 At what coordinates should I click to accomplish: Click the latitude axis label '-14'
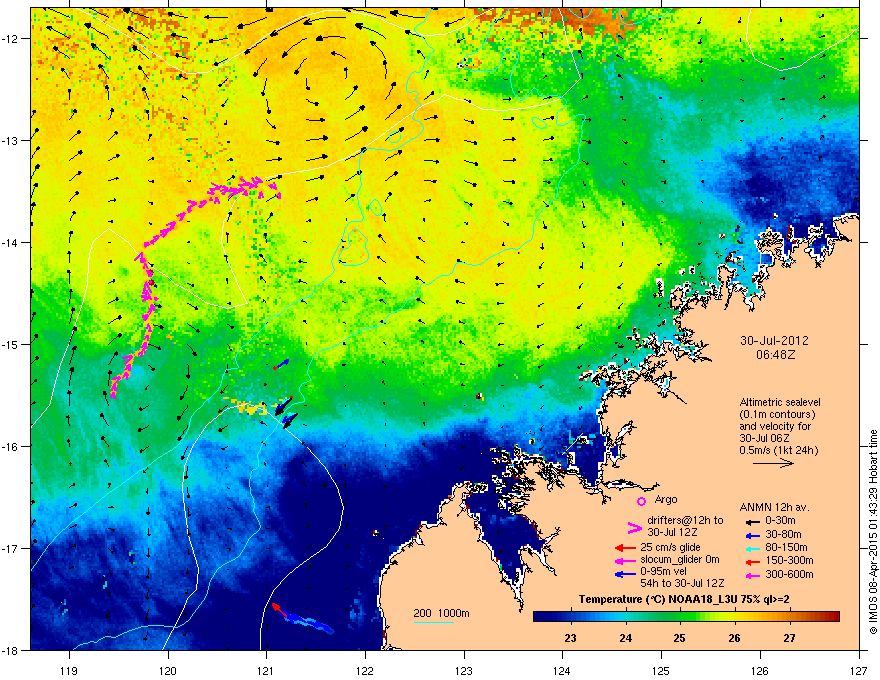(10, 242)
